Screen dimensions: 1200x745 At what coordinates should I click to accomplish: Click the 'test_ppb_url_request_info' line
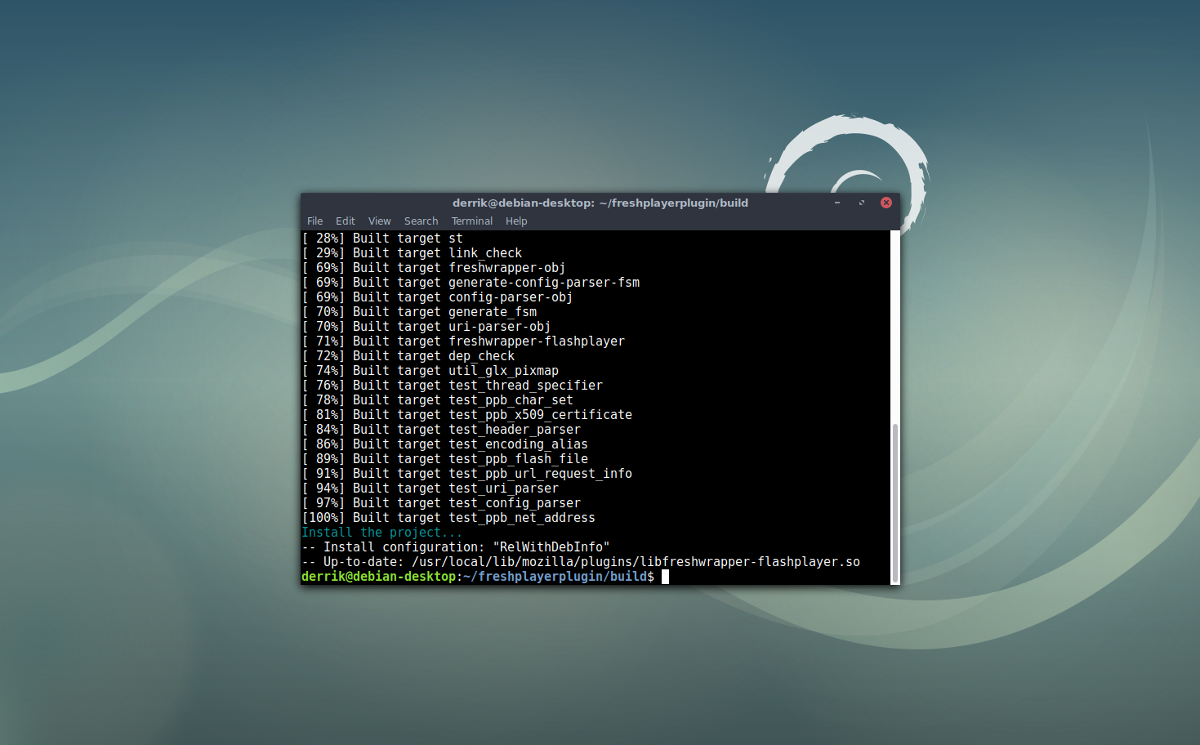[467, 473]
